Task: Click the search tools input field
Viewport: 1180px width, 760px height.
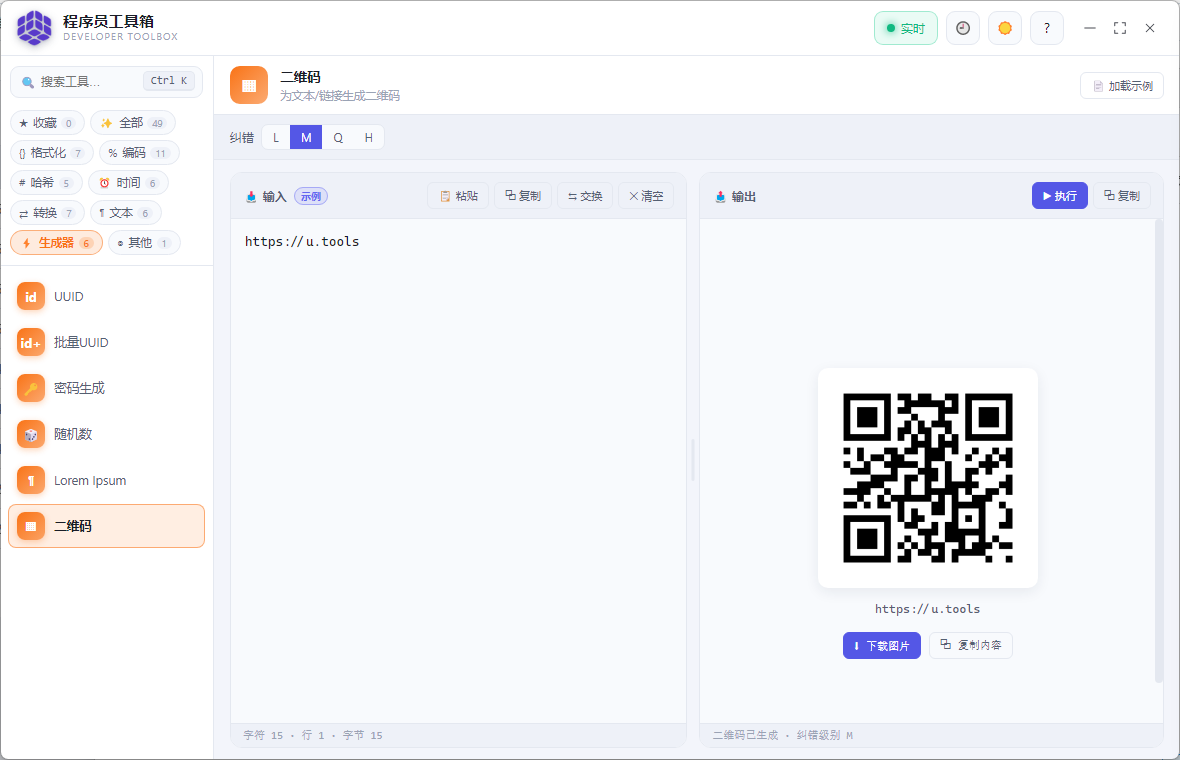Action: (106, 81)
